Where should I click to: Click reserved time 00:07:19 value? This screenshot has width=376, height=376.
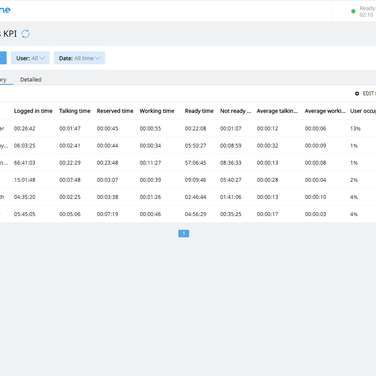click(107, 214)
